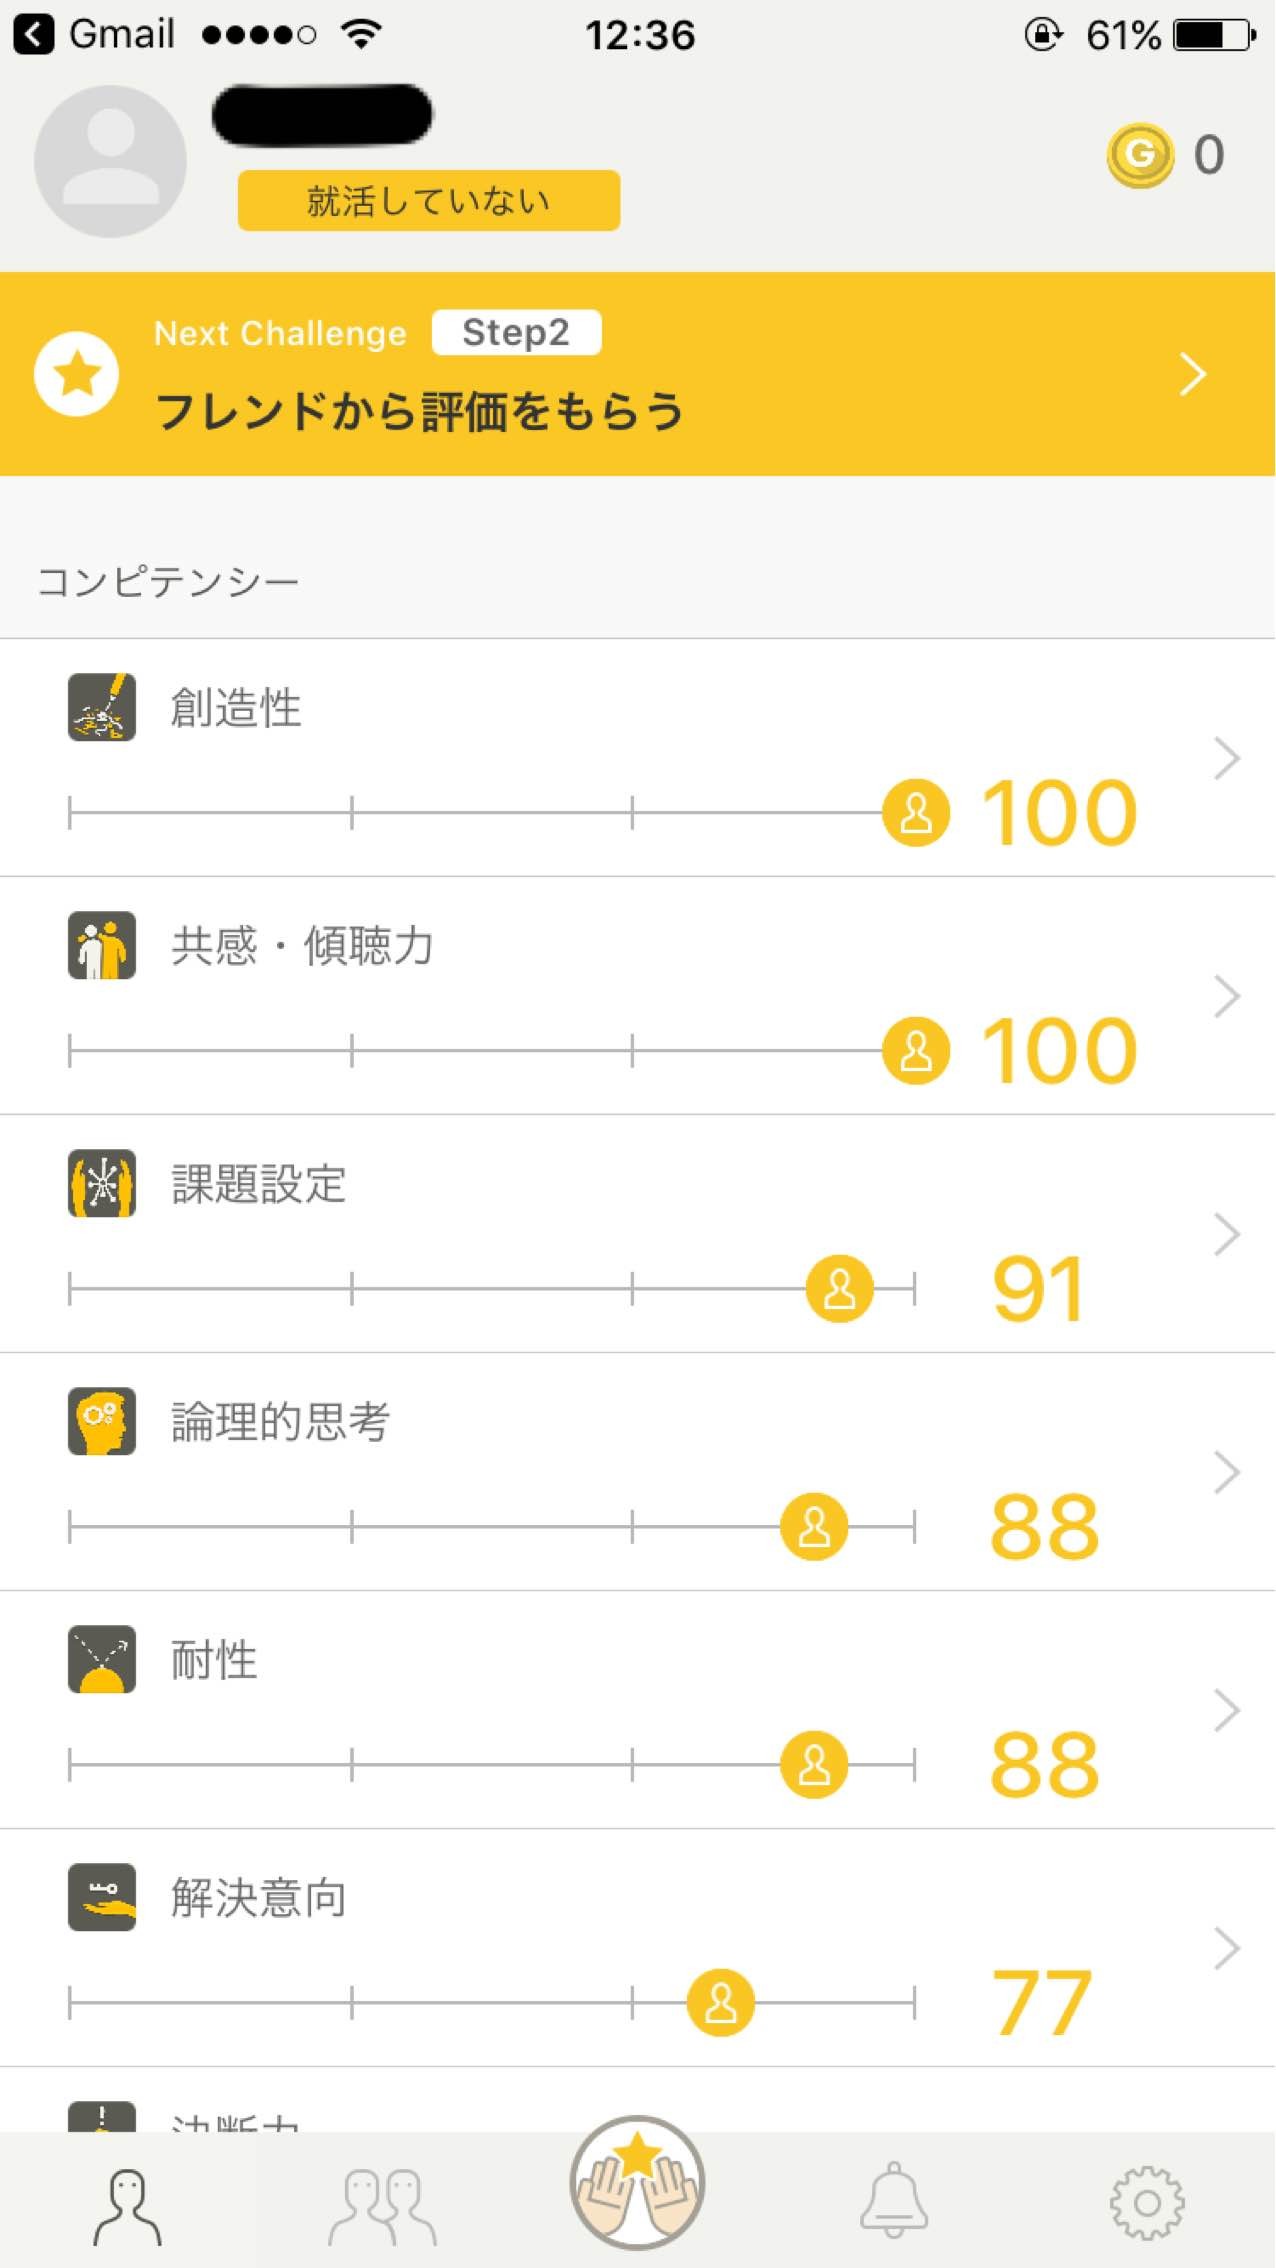The image size is (1276, 2268).
Task: Expand the 解決意向 row chevron
Action: [x=1226, y=1948]
